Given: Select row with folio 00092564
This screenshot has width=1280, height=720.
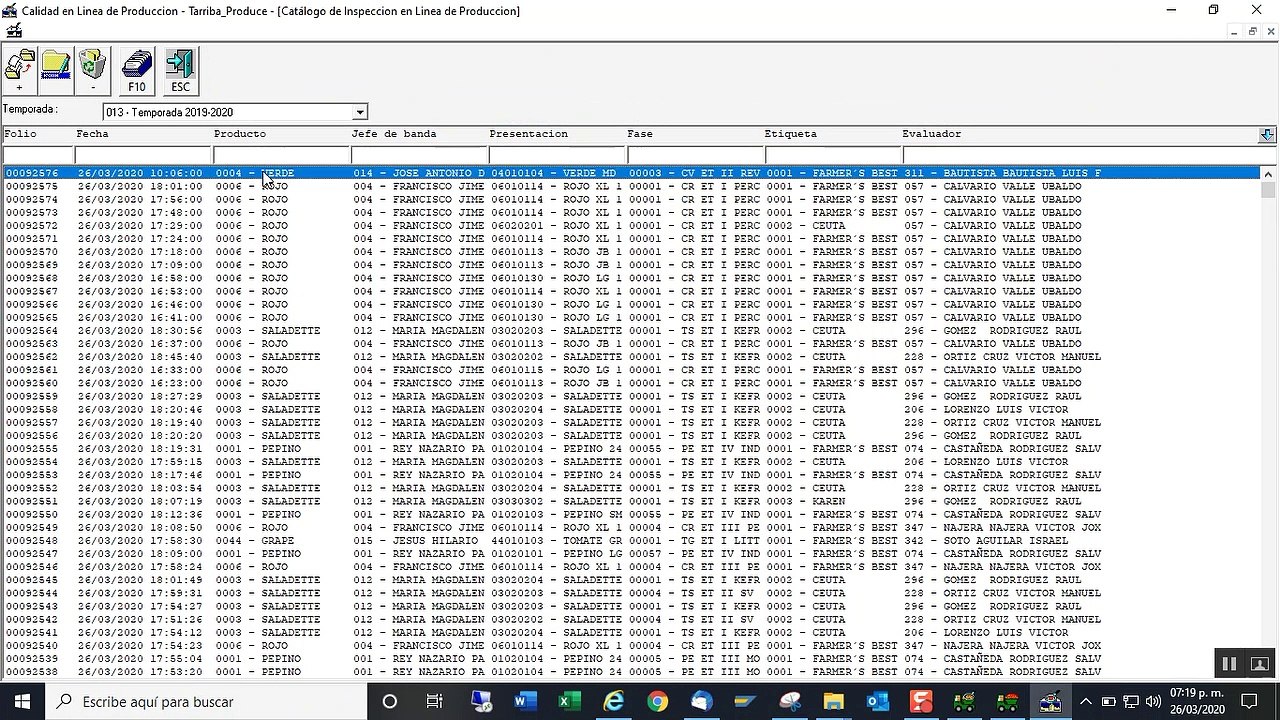Looking at the screenshot, I should [631, 330].
